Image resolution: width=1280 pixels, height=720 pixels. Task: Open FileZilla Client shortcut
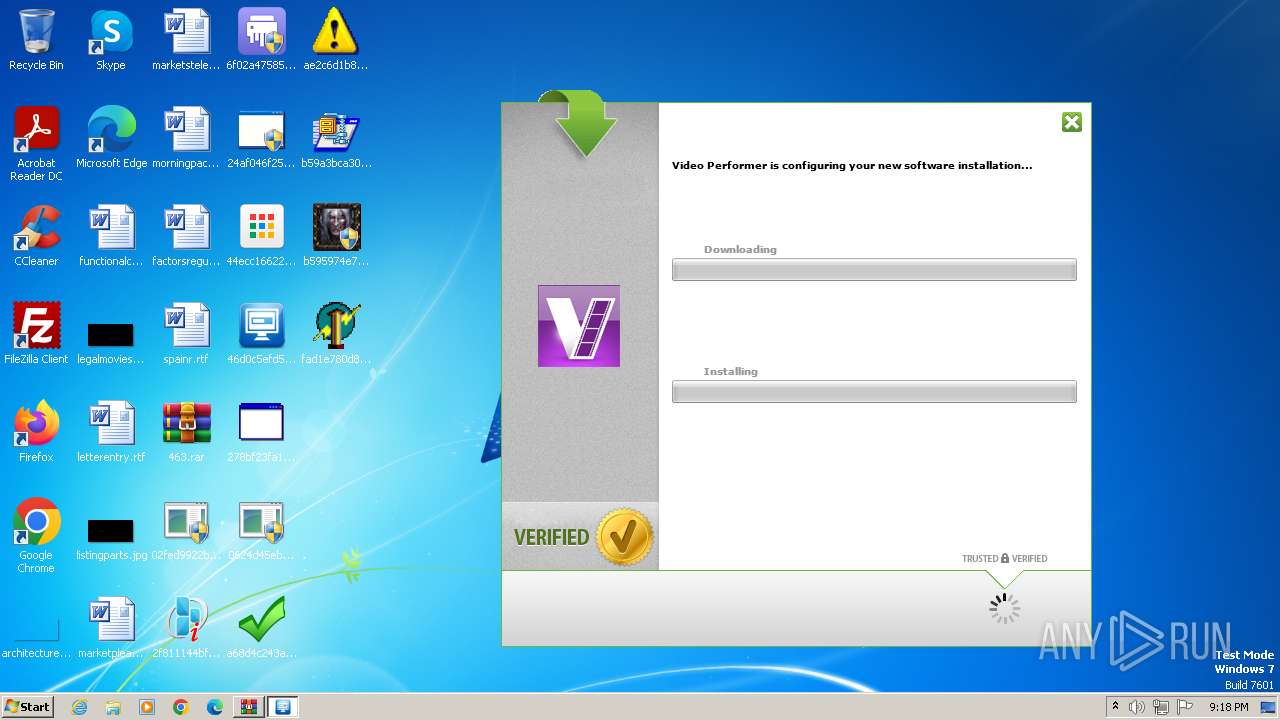click(x=36, y=334)
